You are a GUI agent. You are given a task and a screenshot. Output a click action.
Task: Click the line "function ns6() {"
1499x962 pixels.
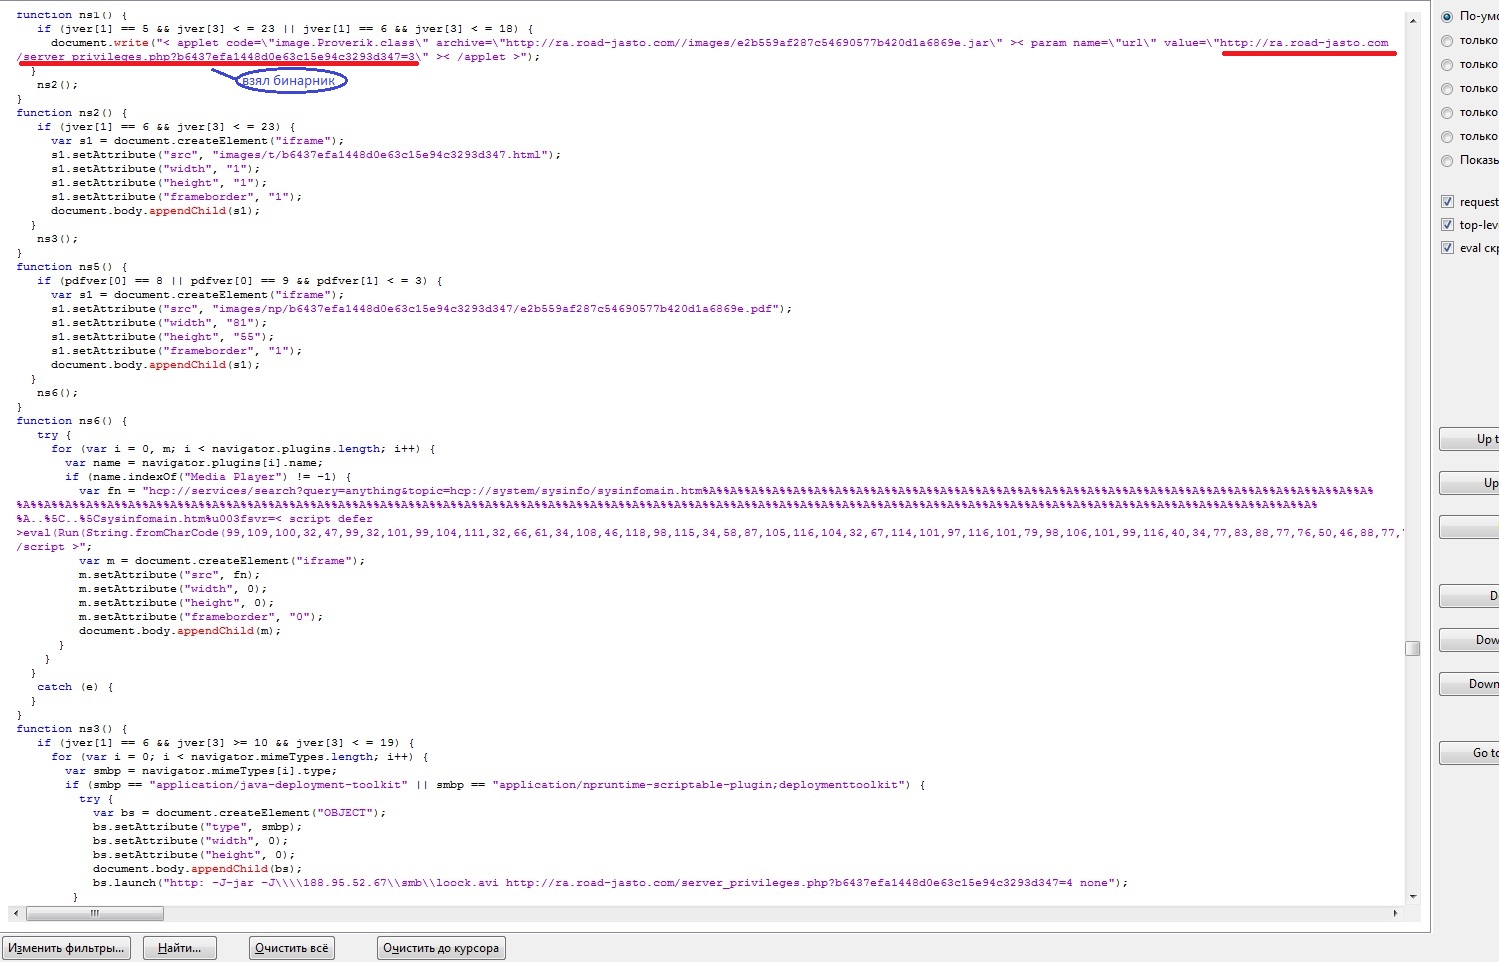click(72, 421)
